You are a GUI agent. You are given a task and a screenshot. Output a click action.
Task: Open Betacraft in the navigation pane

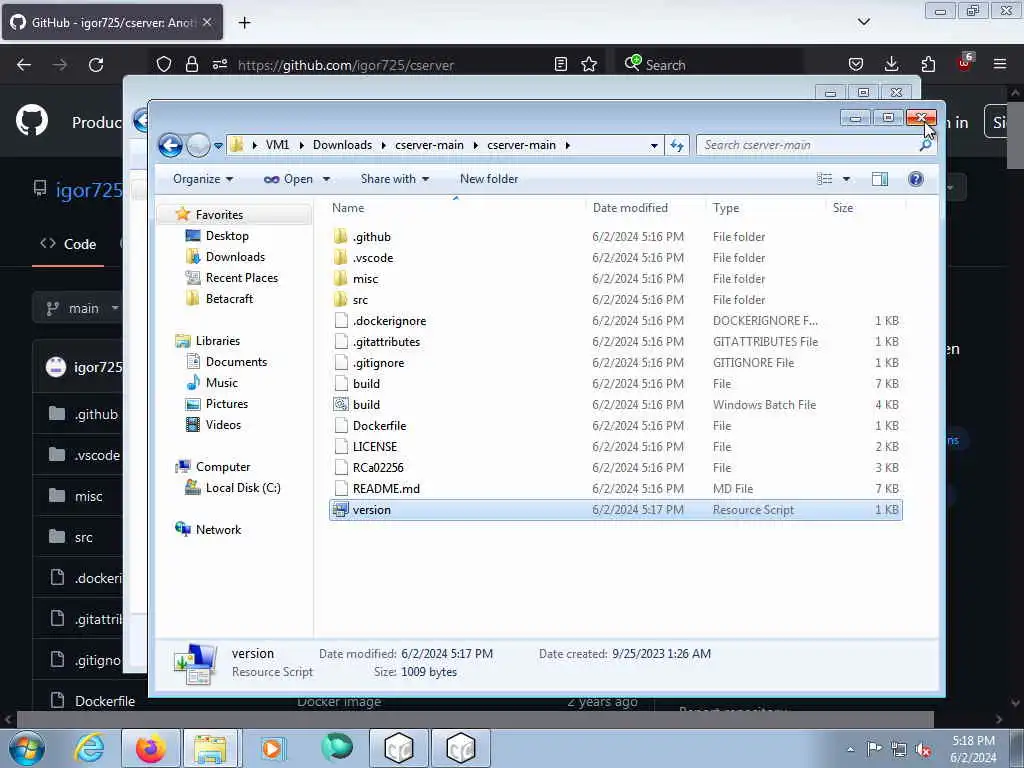tap(229, 298)
